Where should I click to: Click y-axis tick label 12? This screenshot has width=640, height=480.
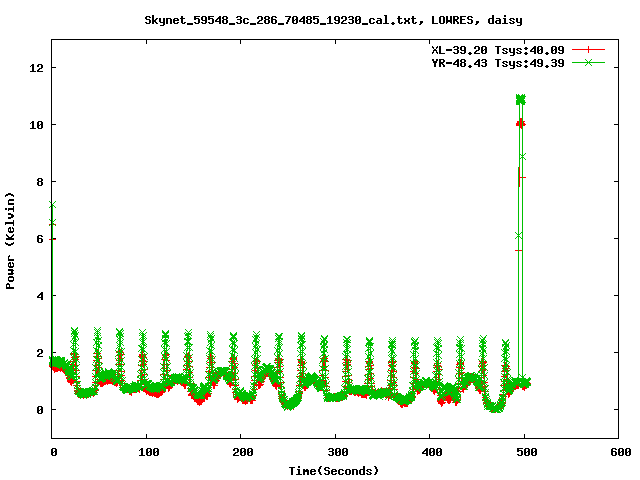coord(37,68)
